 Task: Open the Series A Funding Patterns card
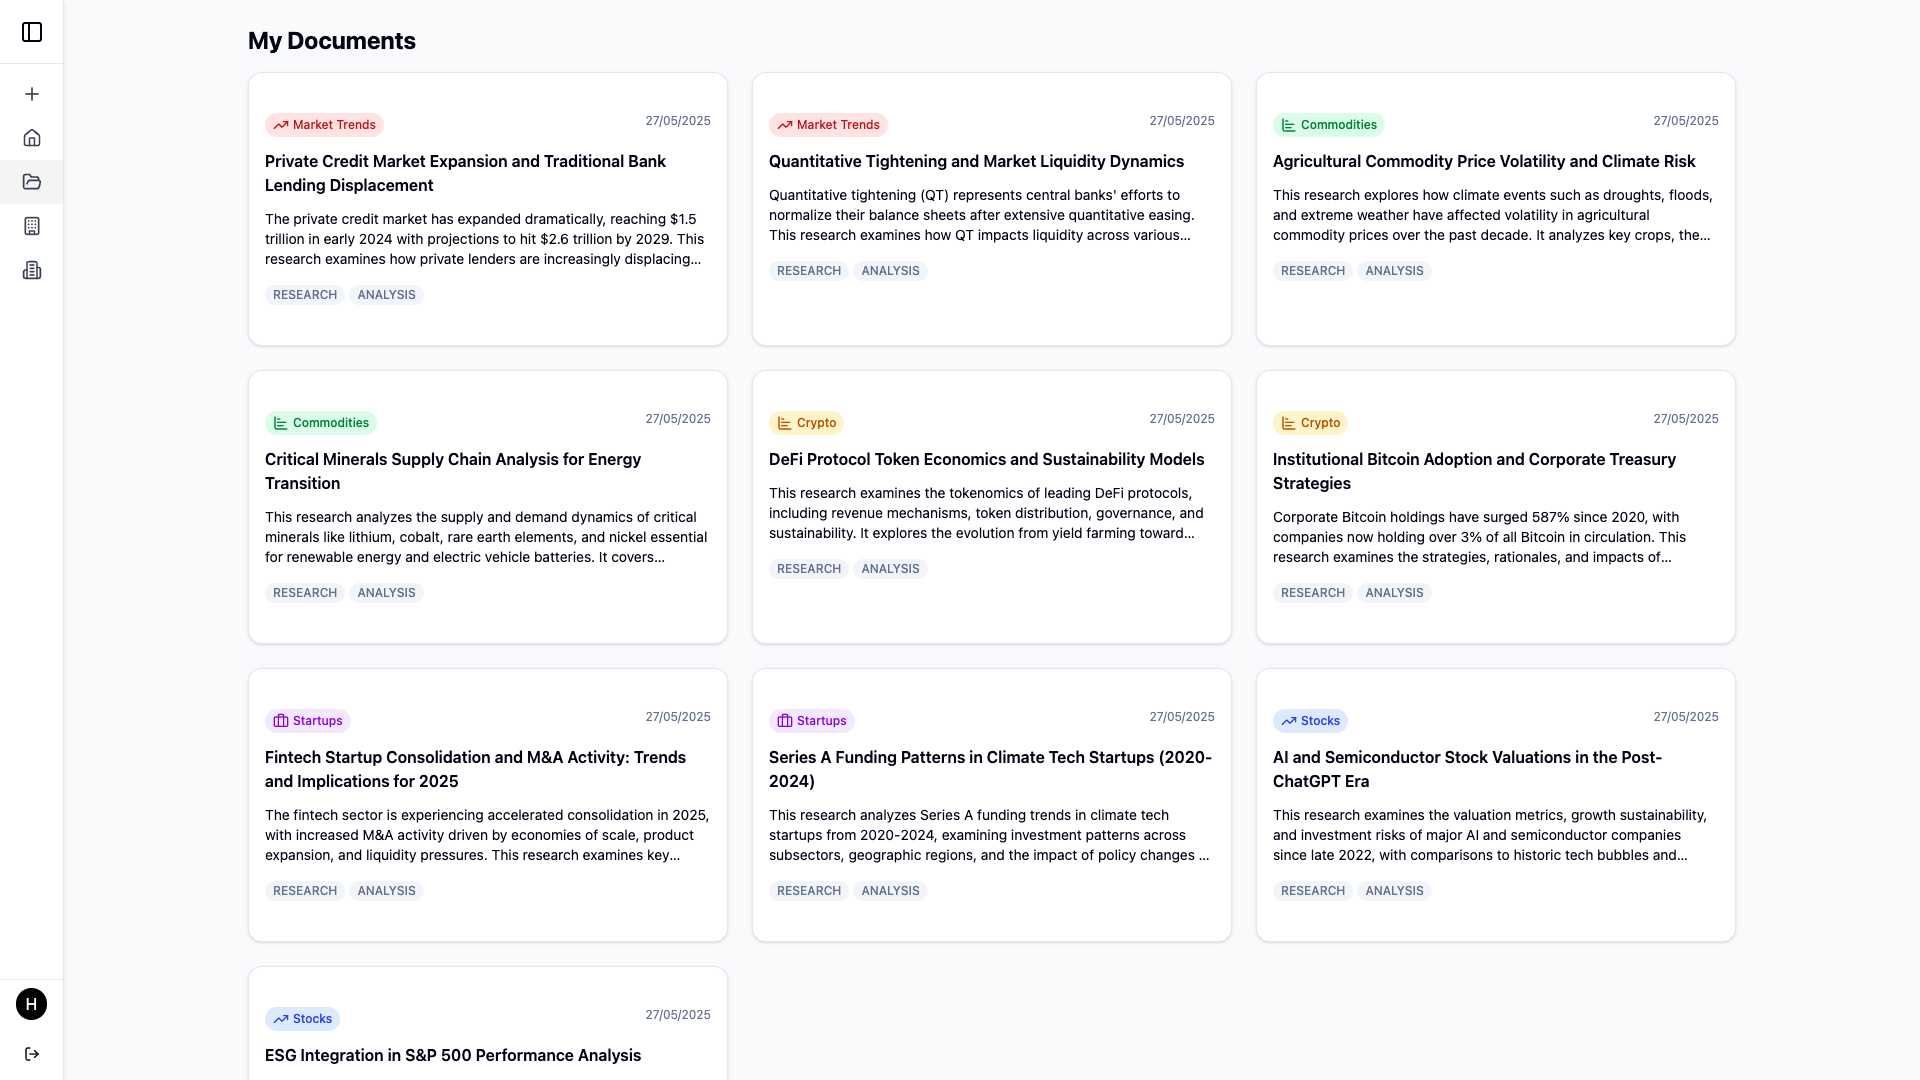coord(990,768)
